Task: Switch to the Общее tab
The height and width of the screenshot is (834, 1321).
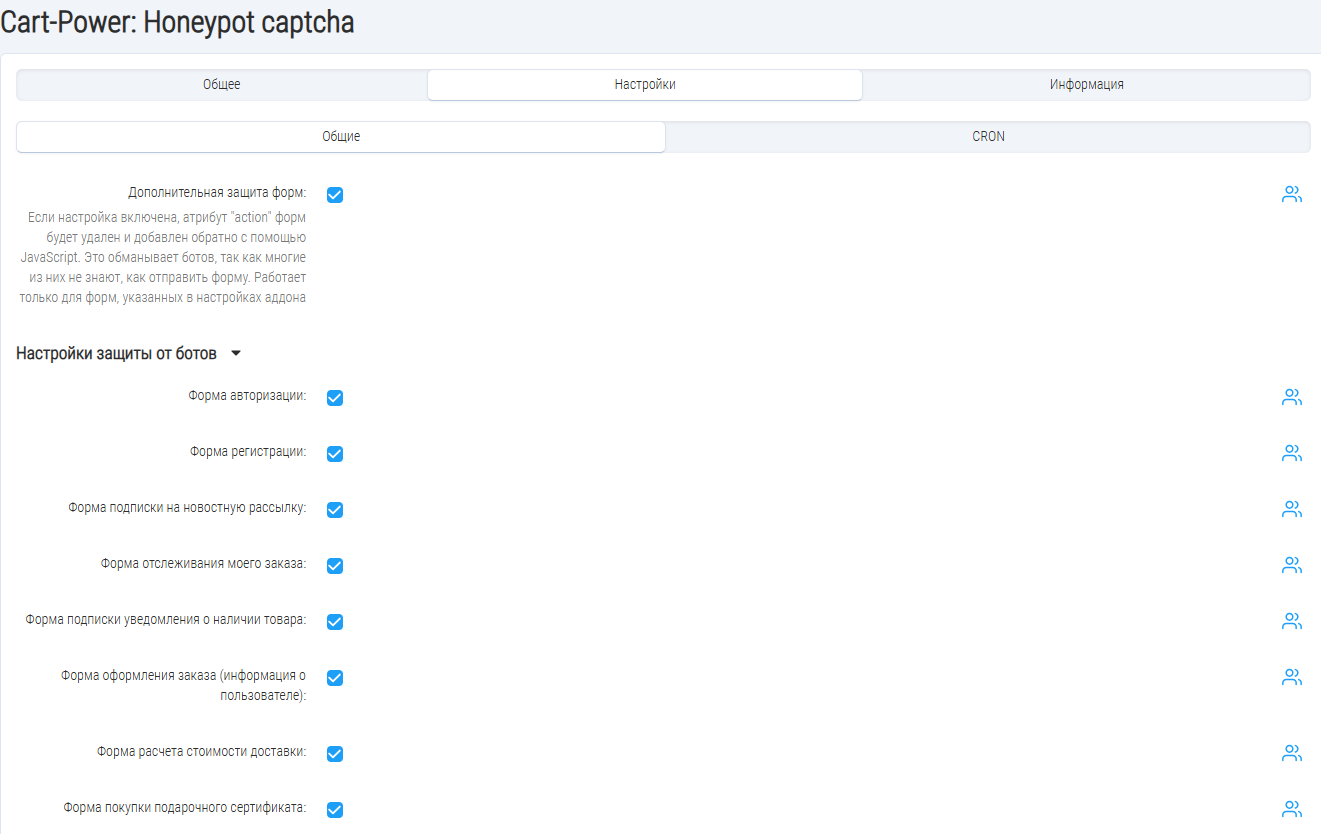Action: pyautogui.click(x=222, y=85)
